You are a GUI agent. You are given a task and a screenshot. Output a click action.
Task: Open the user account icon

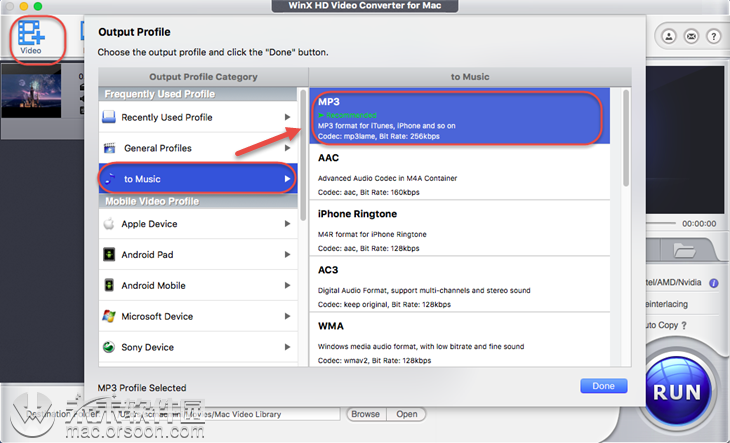(669, 36)
